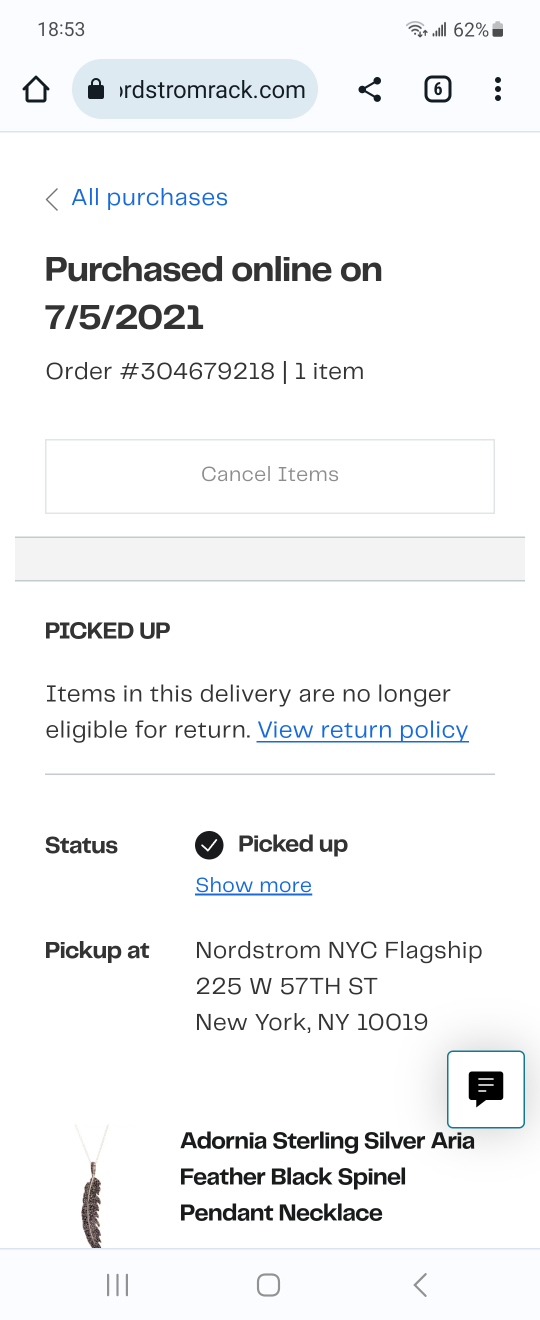Screen dimensions: 540x1320
Task: Tap the browser home icon
Action: click(x=36, y=90)
